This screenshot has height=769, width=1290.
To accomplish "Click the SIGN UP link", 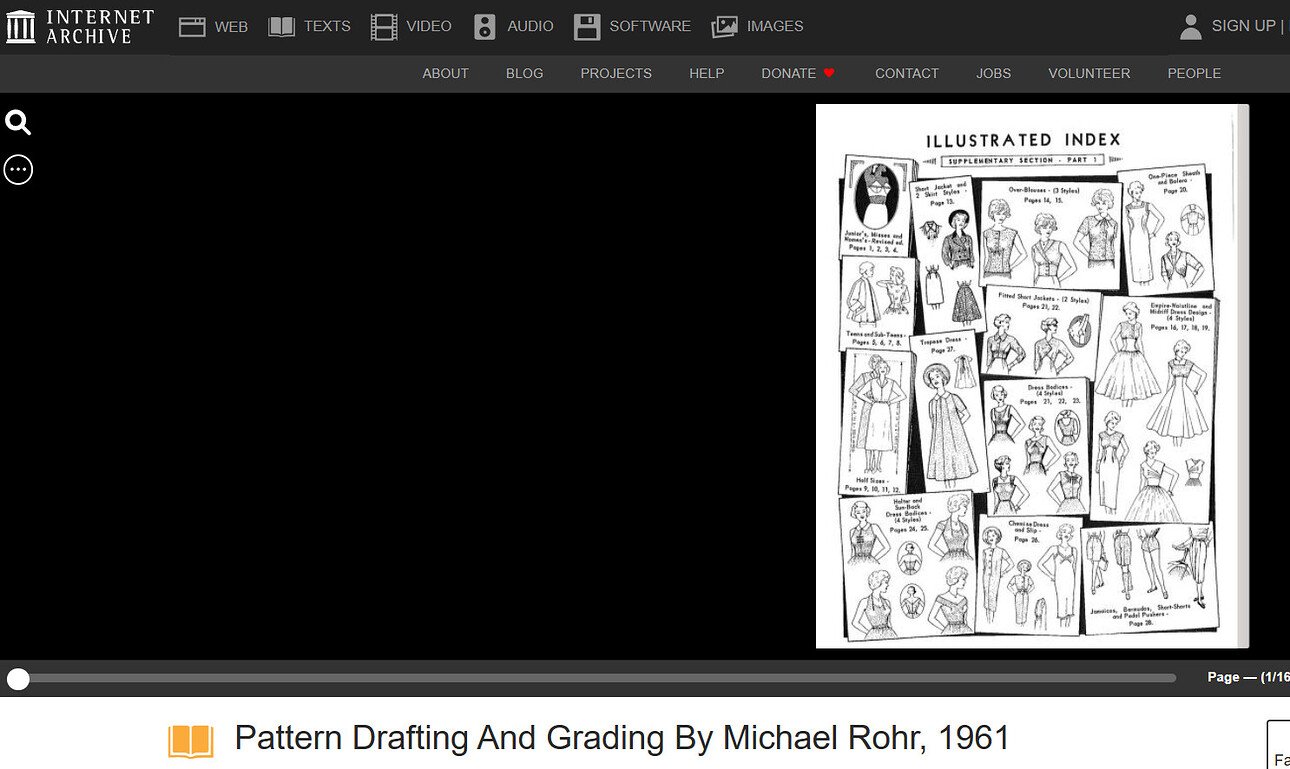I will [x=1243, y=25].
